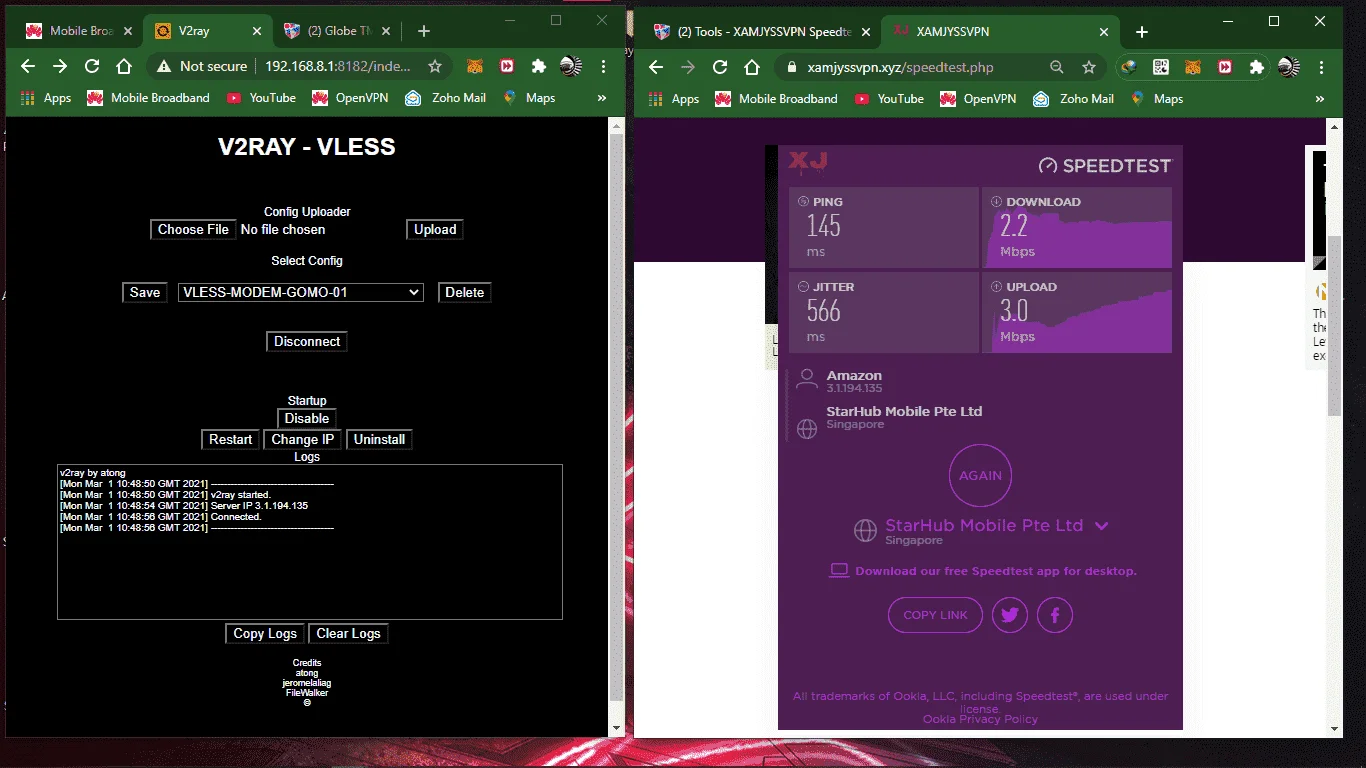Open YouTube bookmark in left browser

(x=262, y=98)
